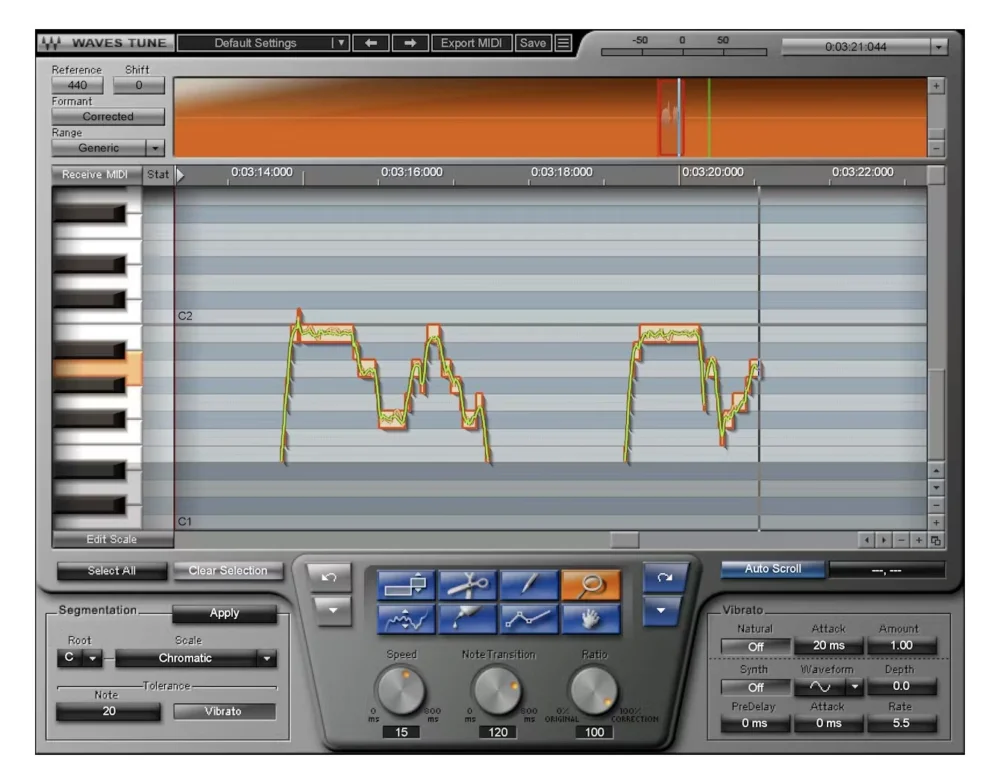This screenshot has width=1000, height=784.
Task: Click Export MIDI in the top bar
Action: point(471,43)
